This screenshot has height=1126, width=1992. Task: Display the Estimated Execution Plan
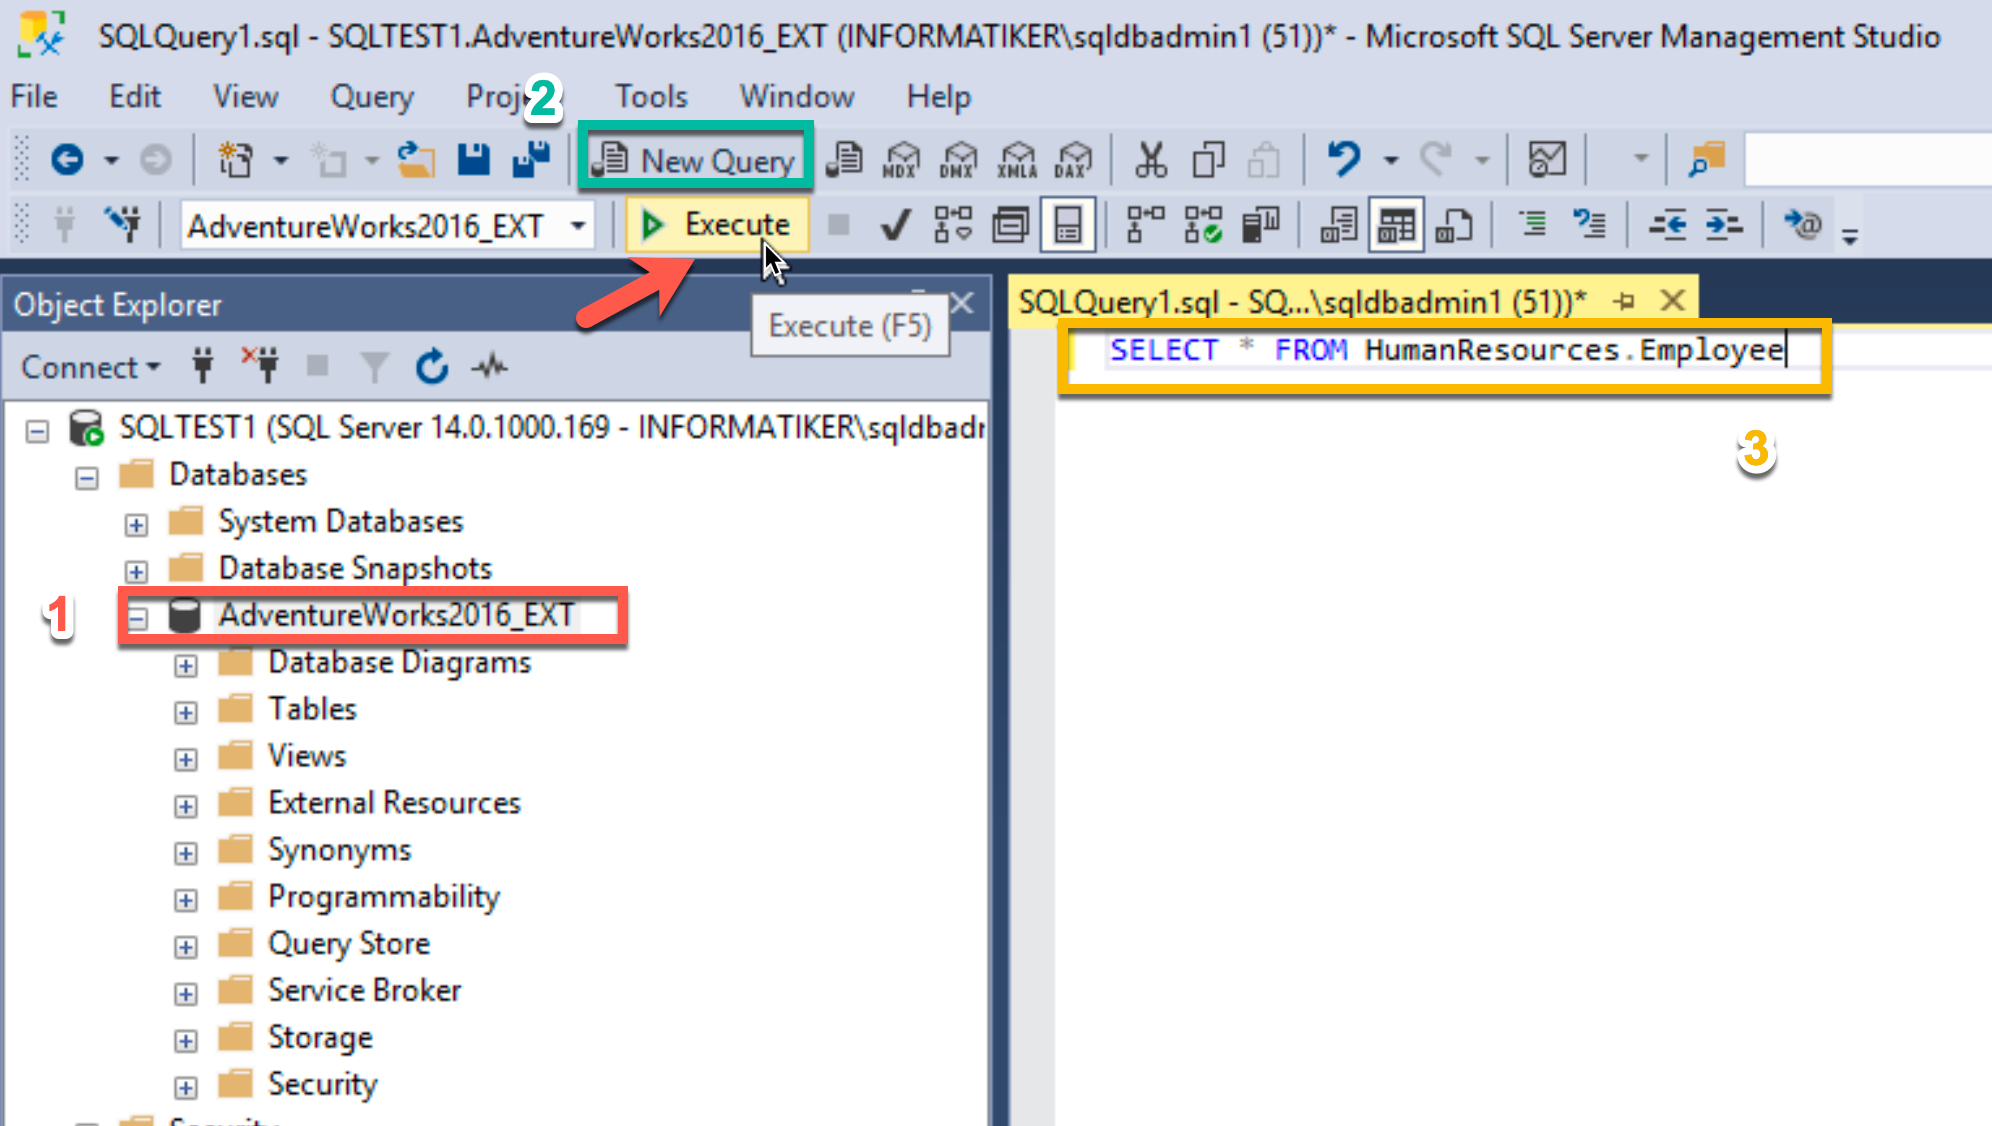coord(952,224)
